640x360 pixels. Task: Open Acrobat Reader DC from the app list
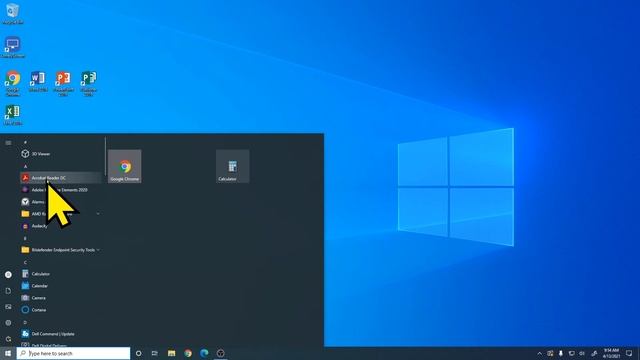point(61,178)
